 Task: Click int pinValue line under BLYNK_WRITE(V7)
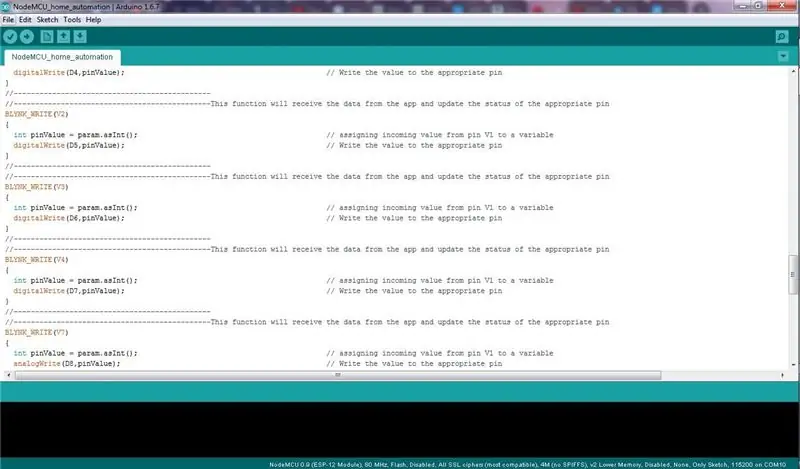pyautogui.click(x=76, y=353)
